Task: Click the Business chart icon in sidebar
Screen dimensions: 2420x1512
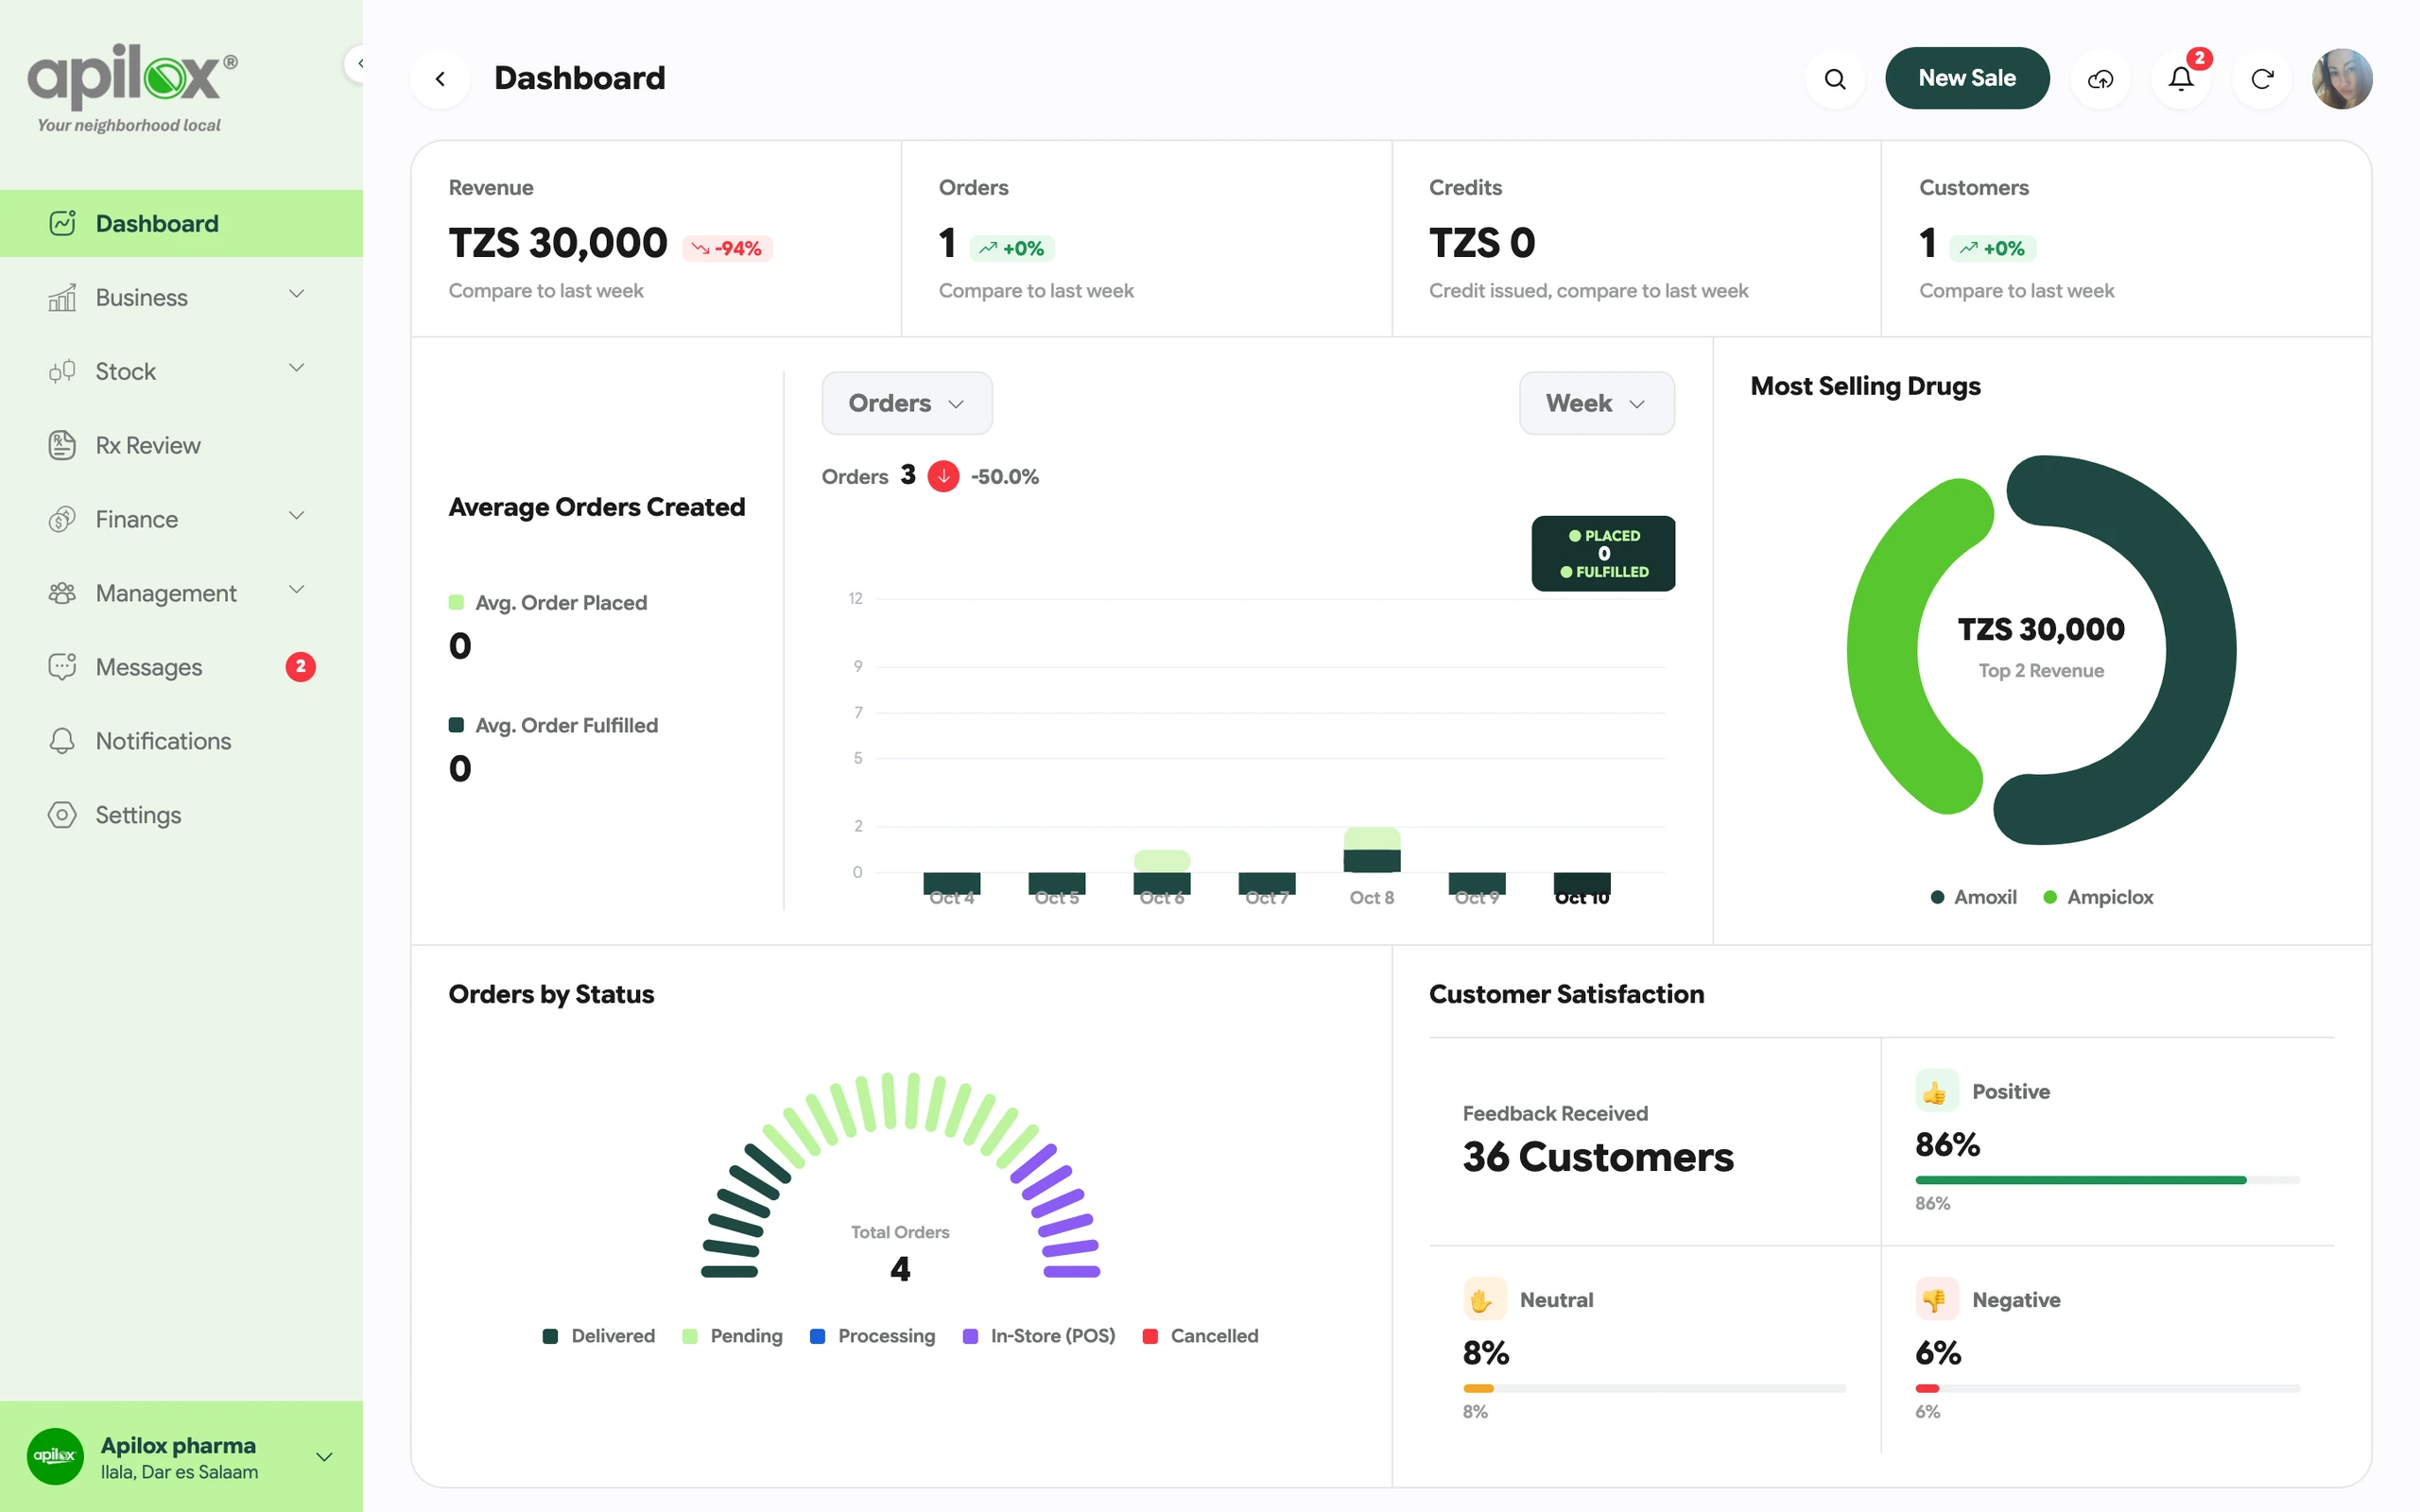Action: [62, 297]
